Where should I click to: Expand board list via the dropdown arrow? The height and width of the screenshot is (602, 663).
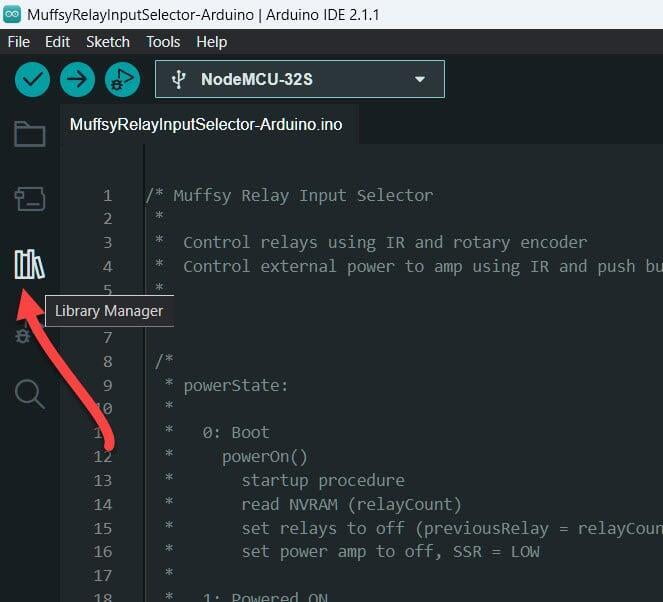click(419, 79)
